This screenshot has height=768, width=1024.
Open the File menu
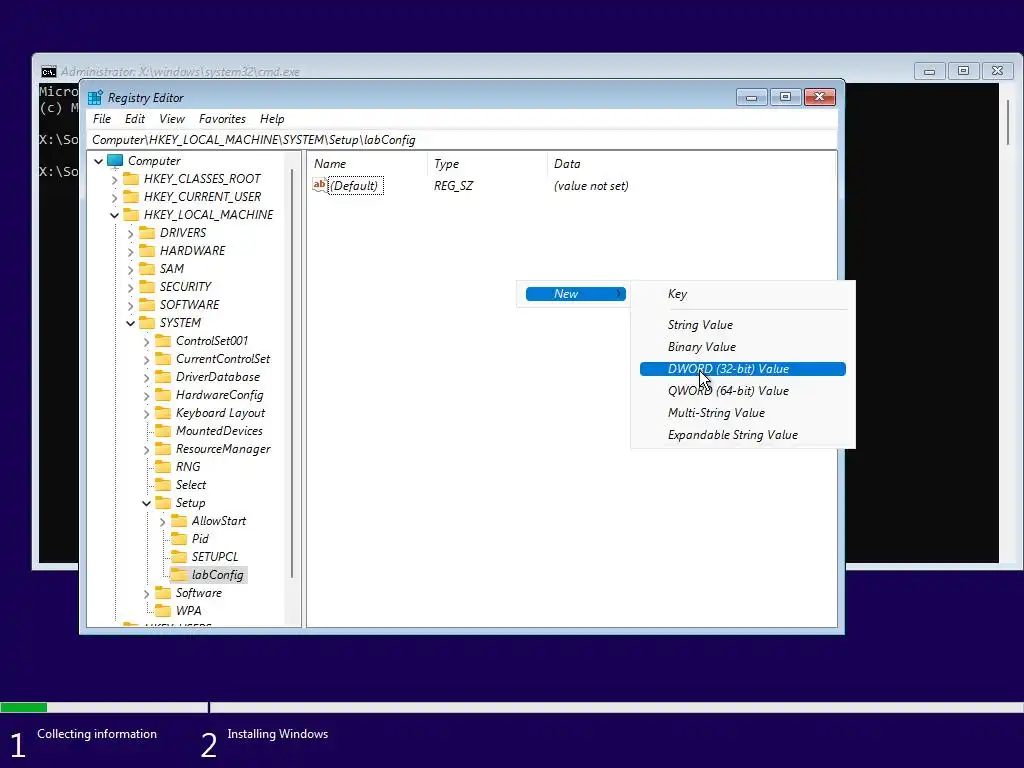[x=102, y=119]
